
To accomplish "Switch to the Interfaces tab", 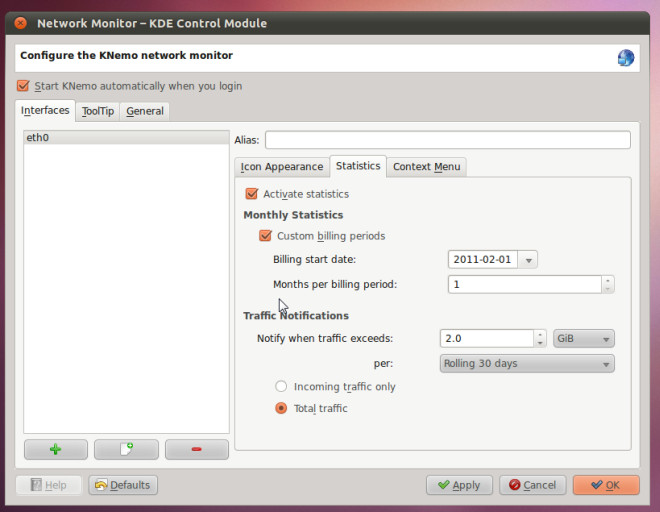I will (x=45, y=110).
